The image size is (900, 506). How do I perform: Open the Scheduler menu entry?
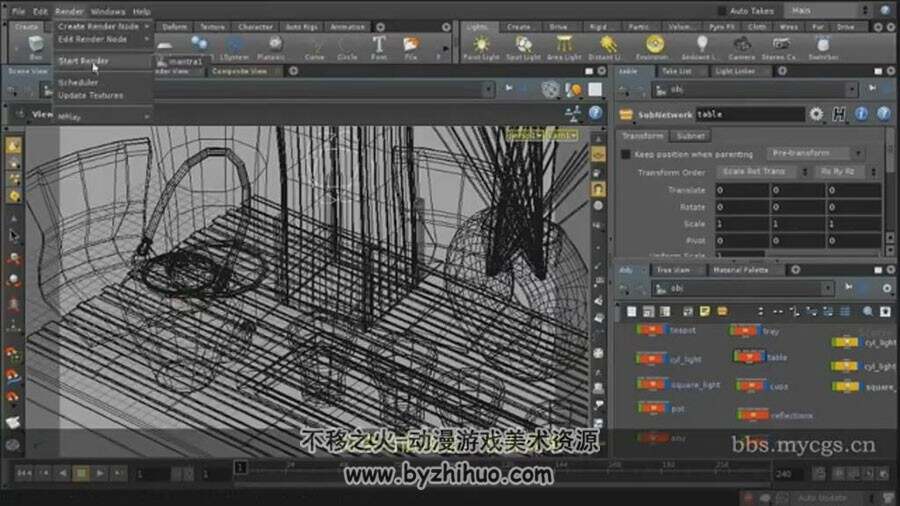(78, 83)
